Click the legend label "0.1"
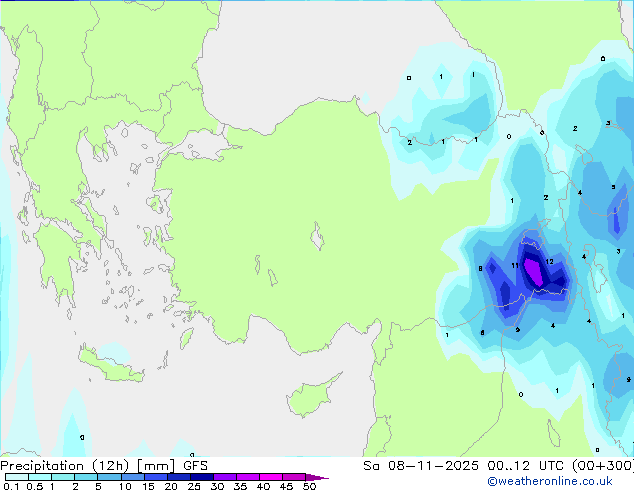Image resolution: width=634 pixels, height=490 pixels. pos(11,486)
